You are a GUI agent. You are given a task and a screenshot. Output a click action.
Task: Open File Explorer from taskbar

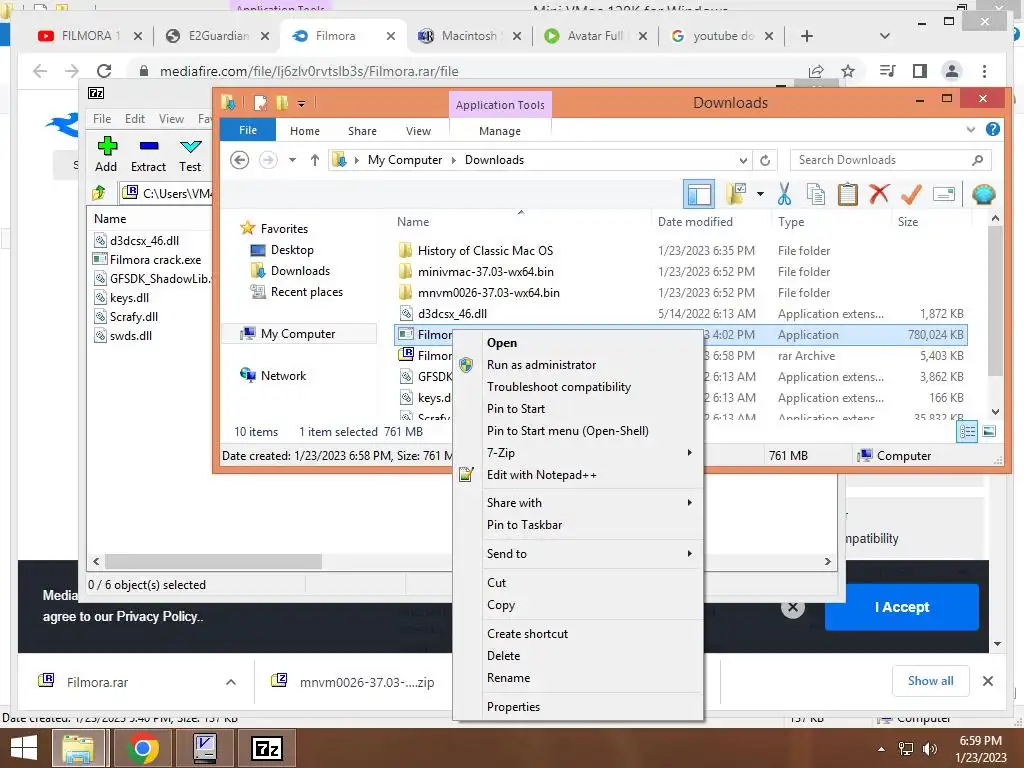(x=78, y=748)
